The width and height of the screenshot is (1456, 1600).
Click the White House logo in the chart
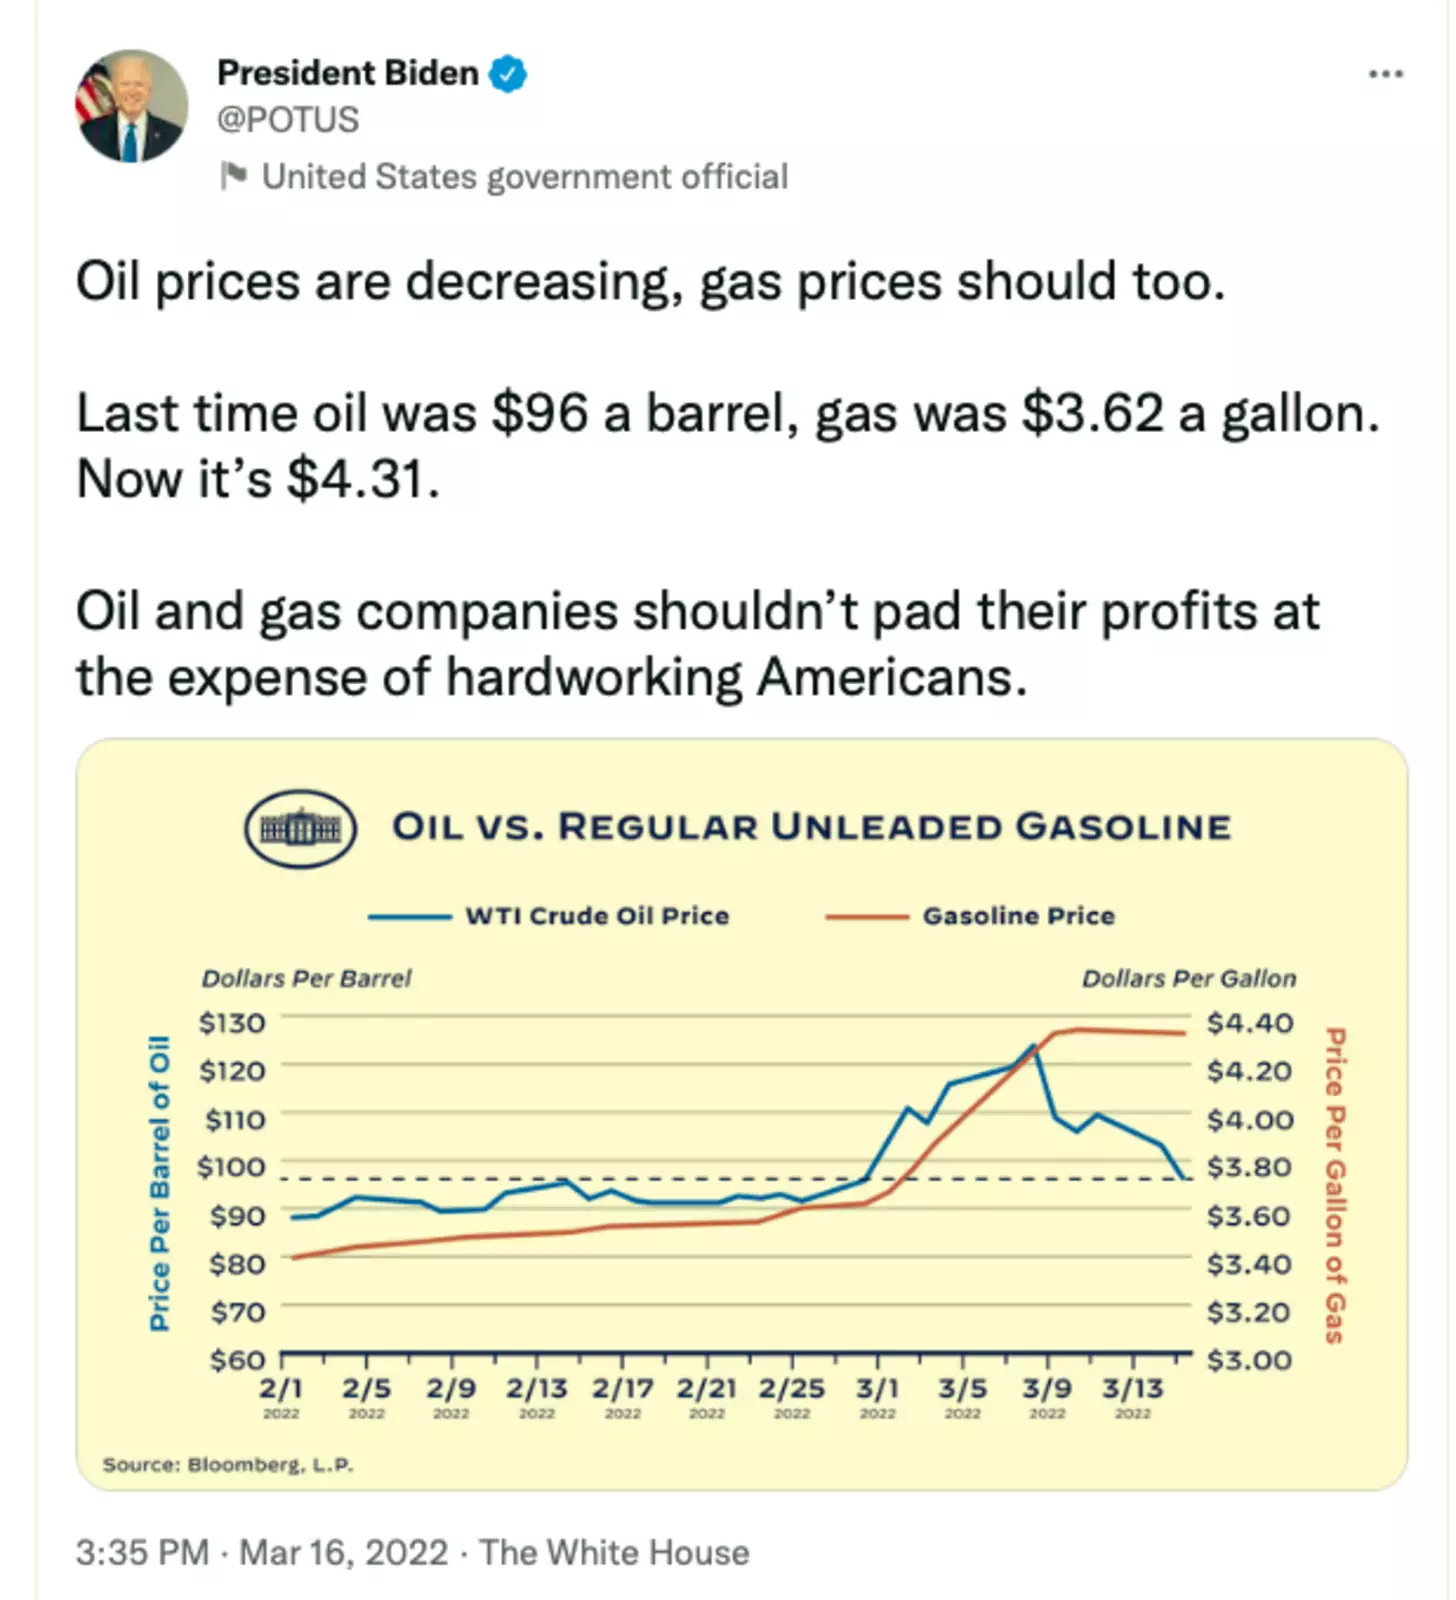[300, 828]
